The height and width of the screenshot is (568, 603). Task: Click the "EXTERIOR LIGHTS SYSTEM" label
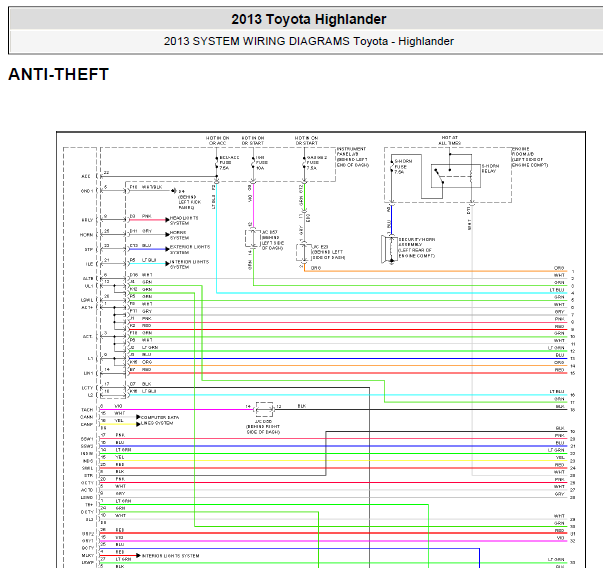point(190,249)
